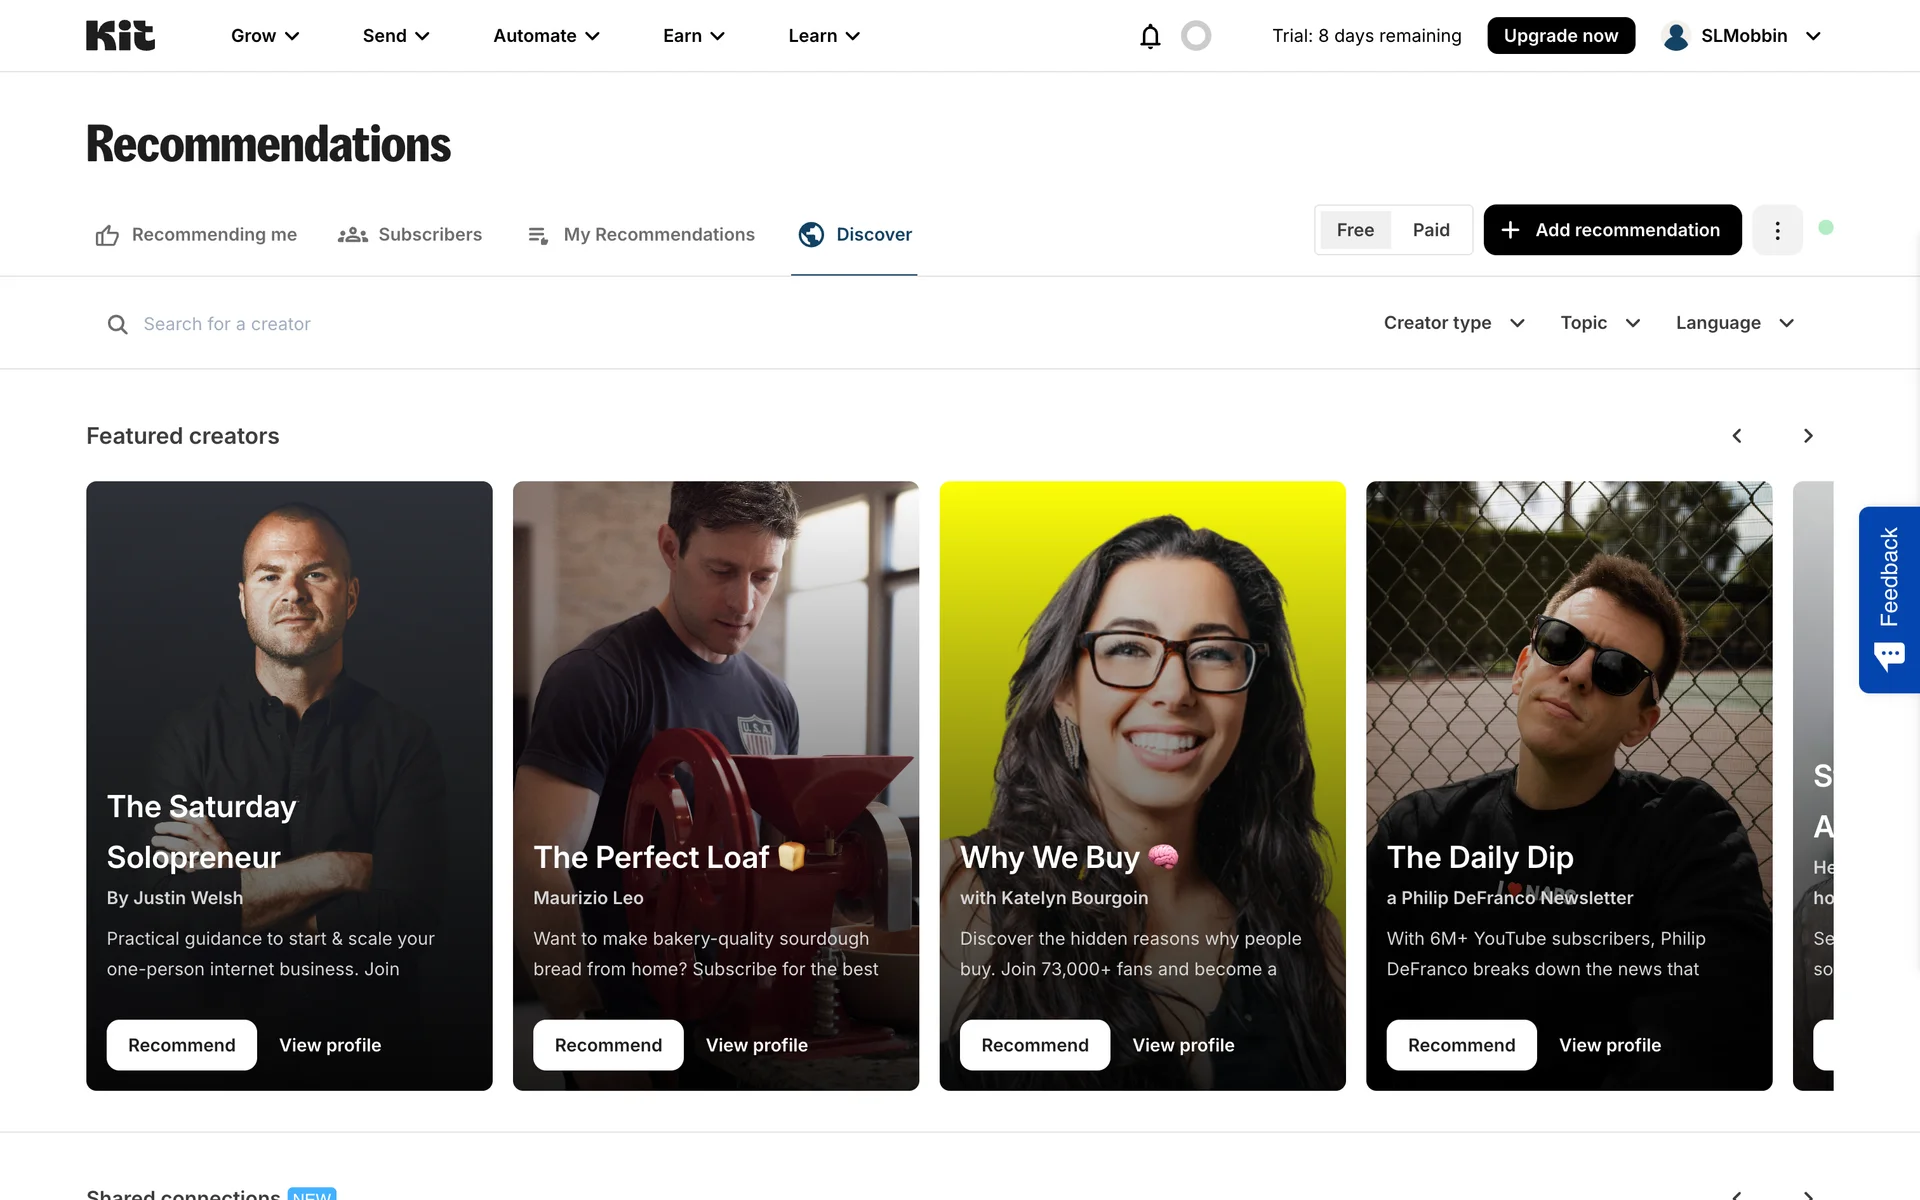Viewport: 1920px width, 1200px height.
Task: Open the Feedback chat widget
Action: (1889, 600)
